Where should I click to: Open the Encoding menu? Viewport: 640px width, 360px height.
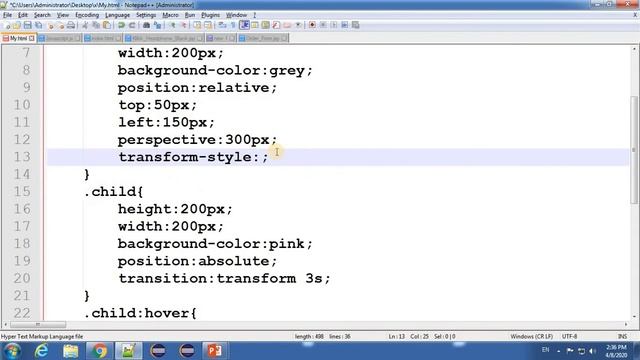(x=87, y=15)
